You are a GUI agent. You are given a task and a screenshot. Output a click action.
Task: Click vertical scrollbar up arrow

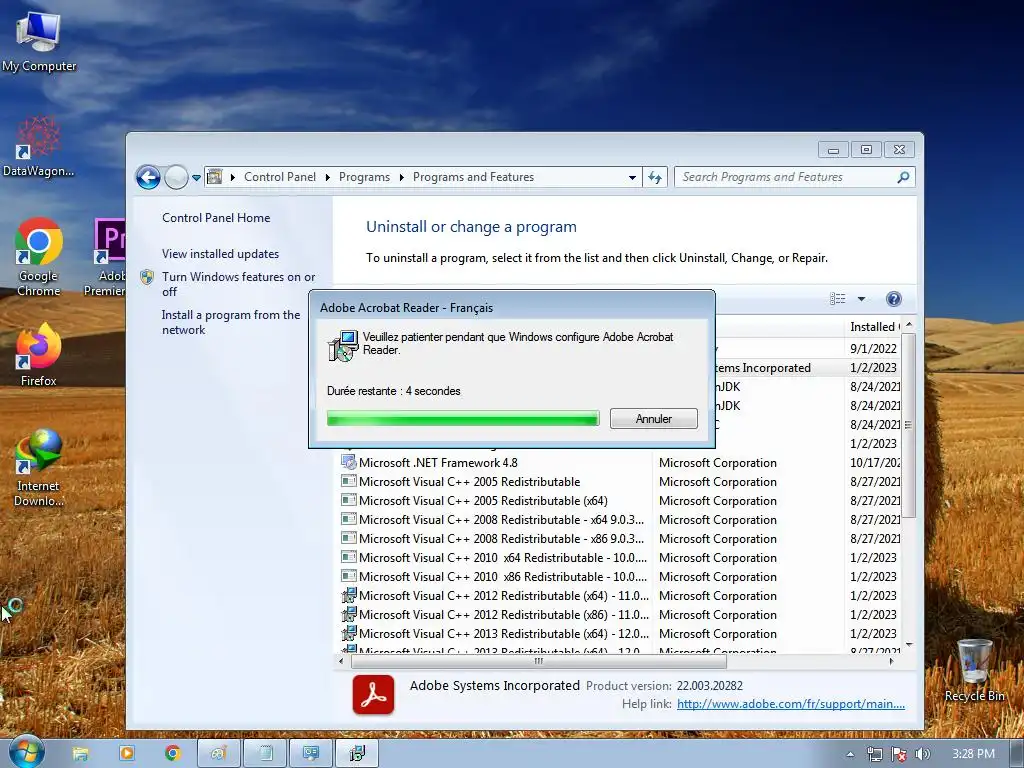pos(908,325)
